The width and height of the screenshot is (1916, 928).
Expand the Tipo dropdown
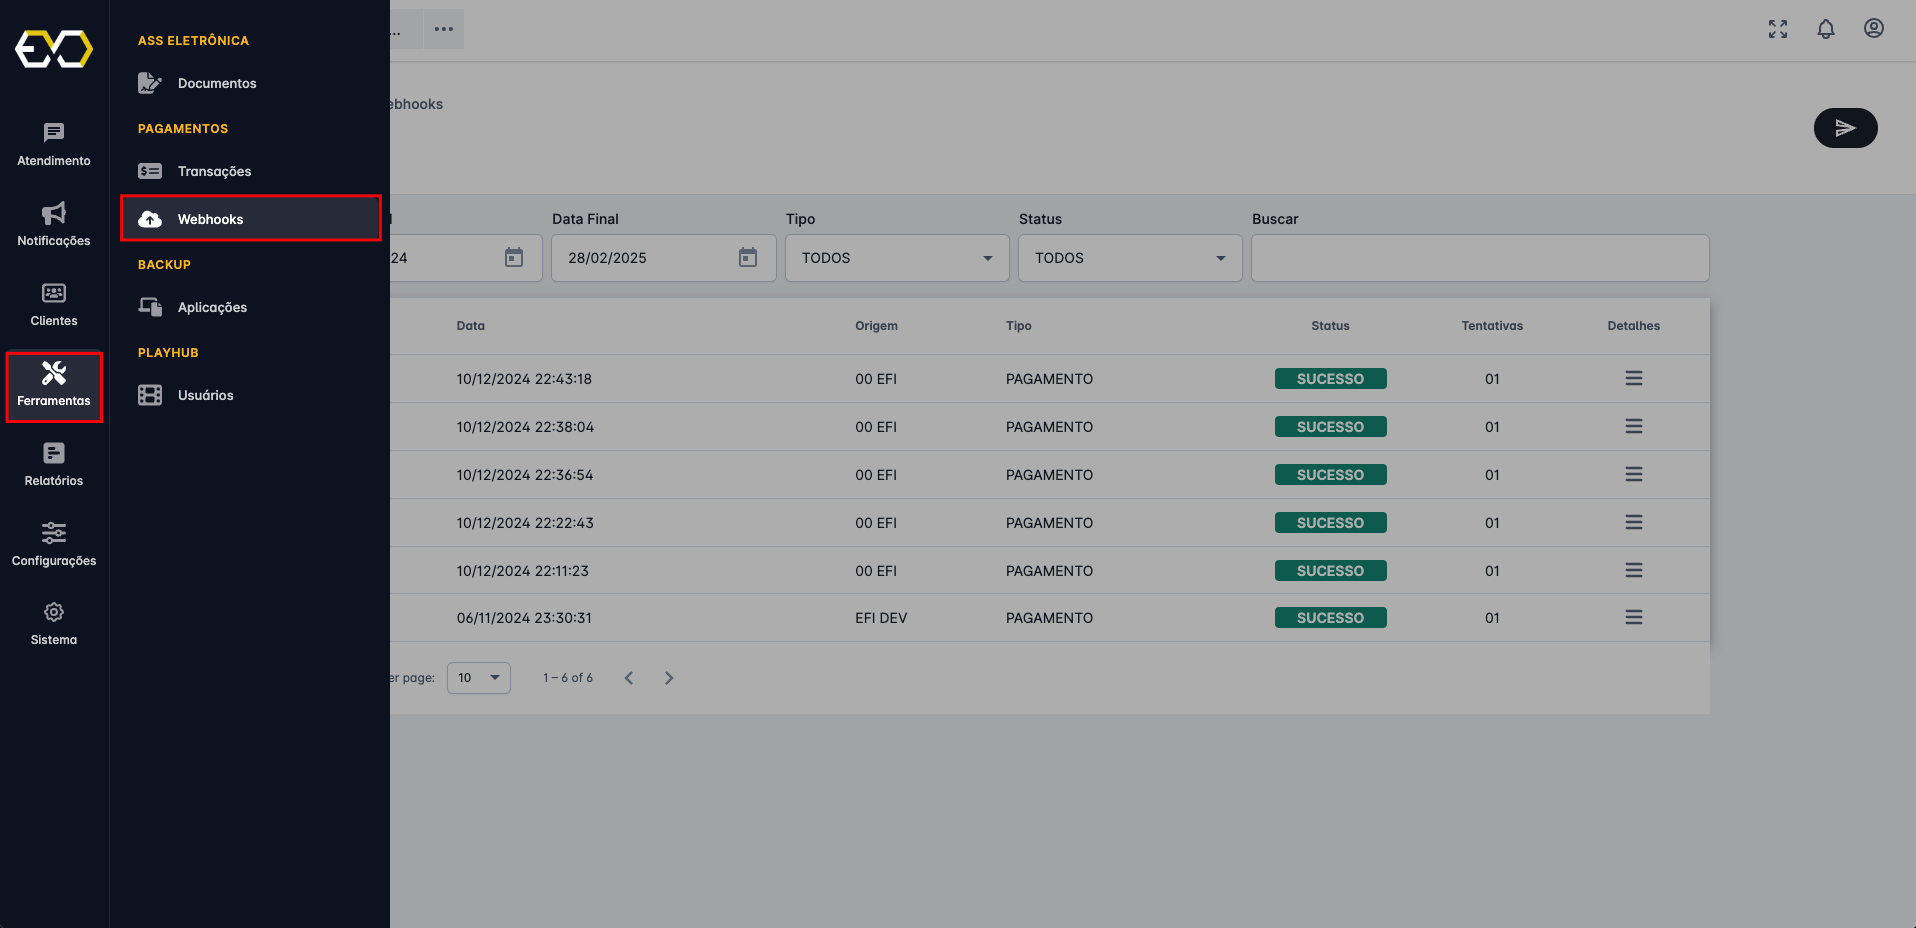click(x=989, y=258)
